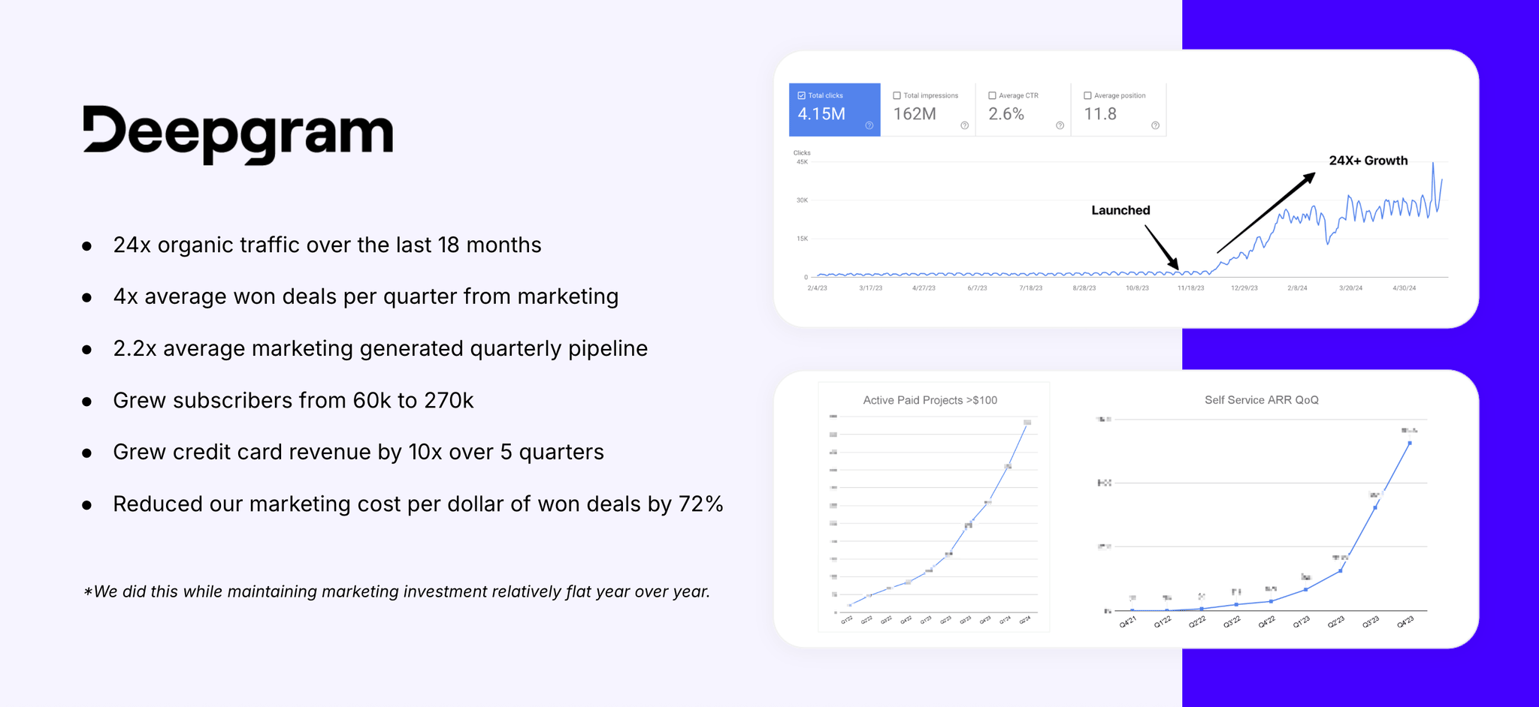Screen dimensions: 1539x707
Task: Uncheck the Total clicks checkbox
Action: pos(802,95)
